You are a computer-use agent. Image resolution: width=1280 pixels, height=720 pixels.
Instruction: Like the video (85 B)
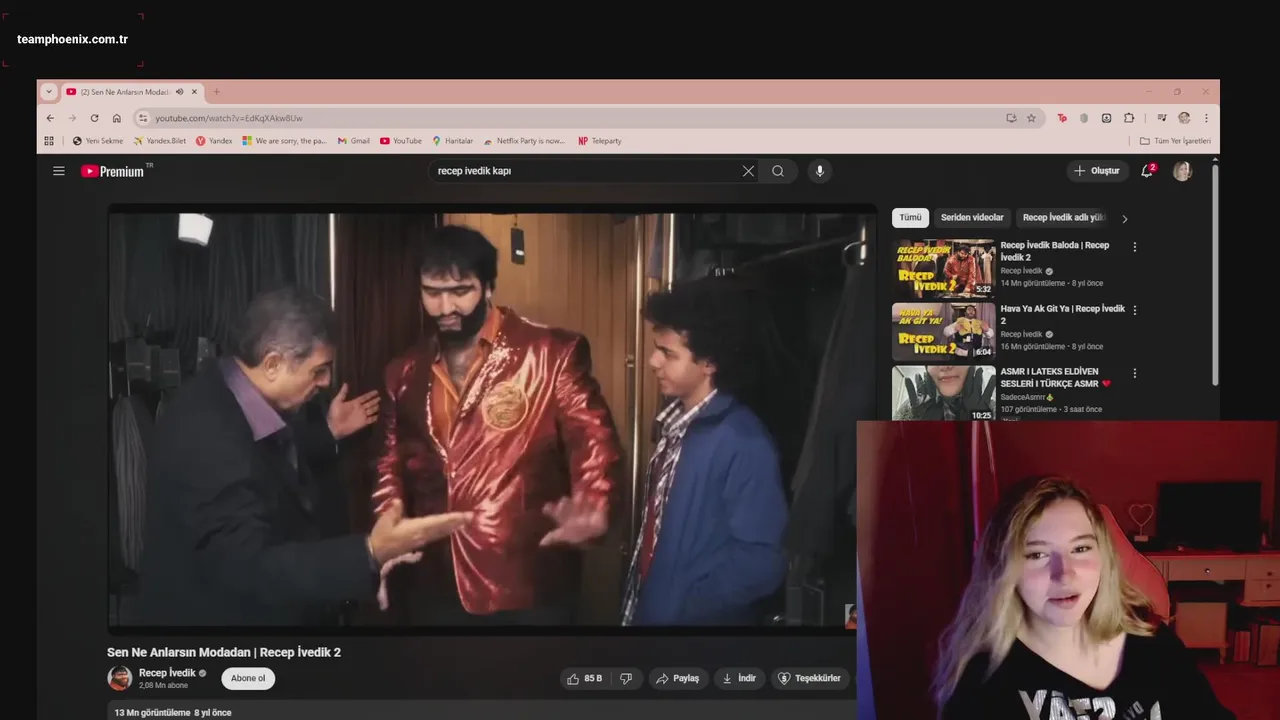pos(584,679)
